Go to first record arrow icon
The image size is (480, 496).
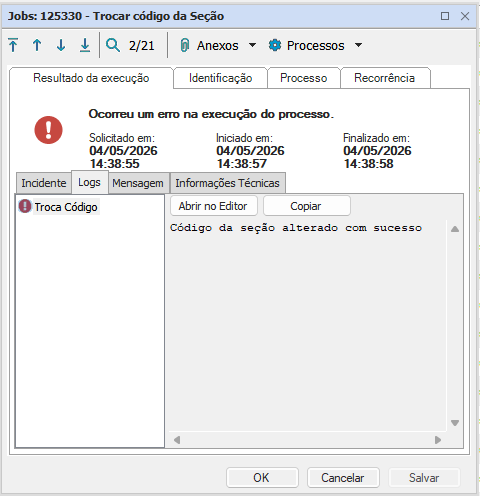click(13, 45)
